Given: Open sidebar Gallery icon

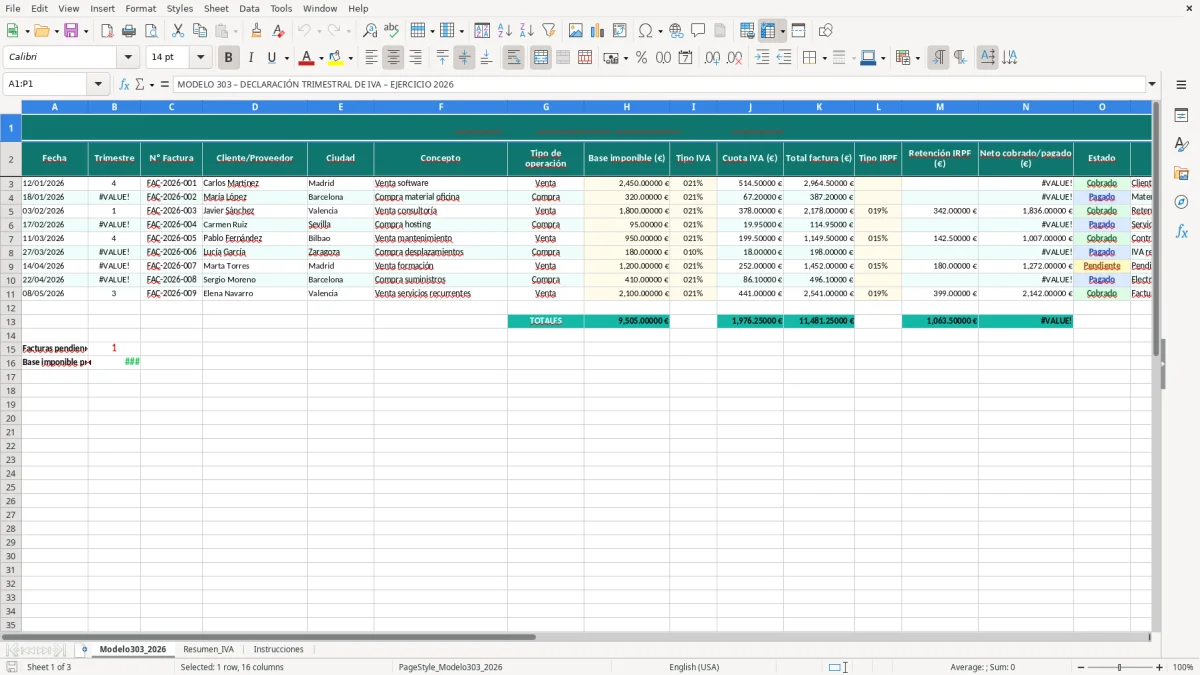Looking at the screenshot, I should [x=1181, y=174].
